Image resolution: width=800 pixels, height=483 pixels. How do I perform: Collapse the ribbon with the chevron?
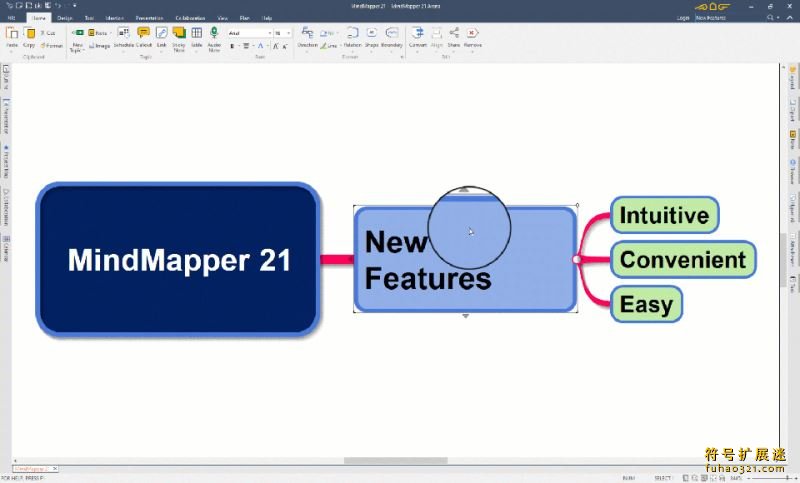point(790,17)
